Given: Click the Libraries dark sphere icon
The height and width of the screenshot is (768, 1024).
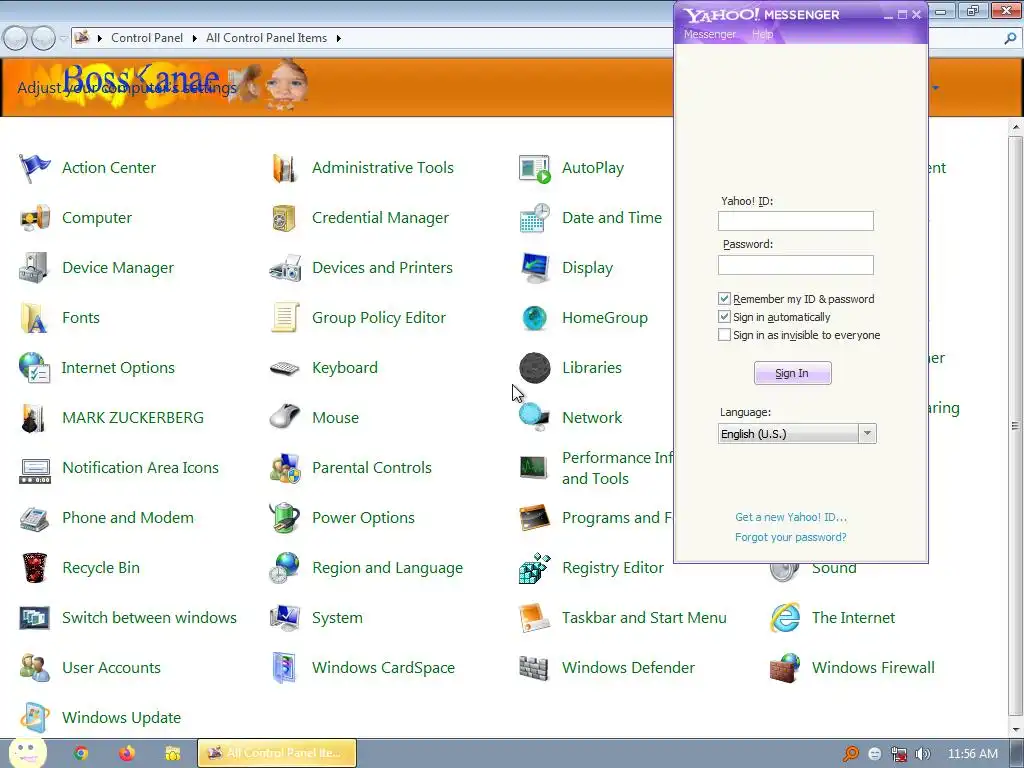Looking at the screenshot, I should (535, 368).
